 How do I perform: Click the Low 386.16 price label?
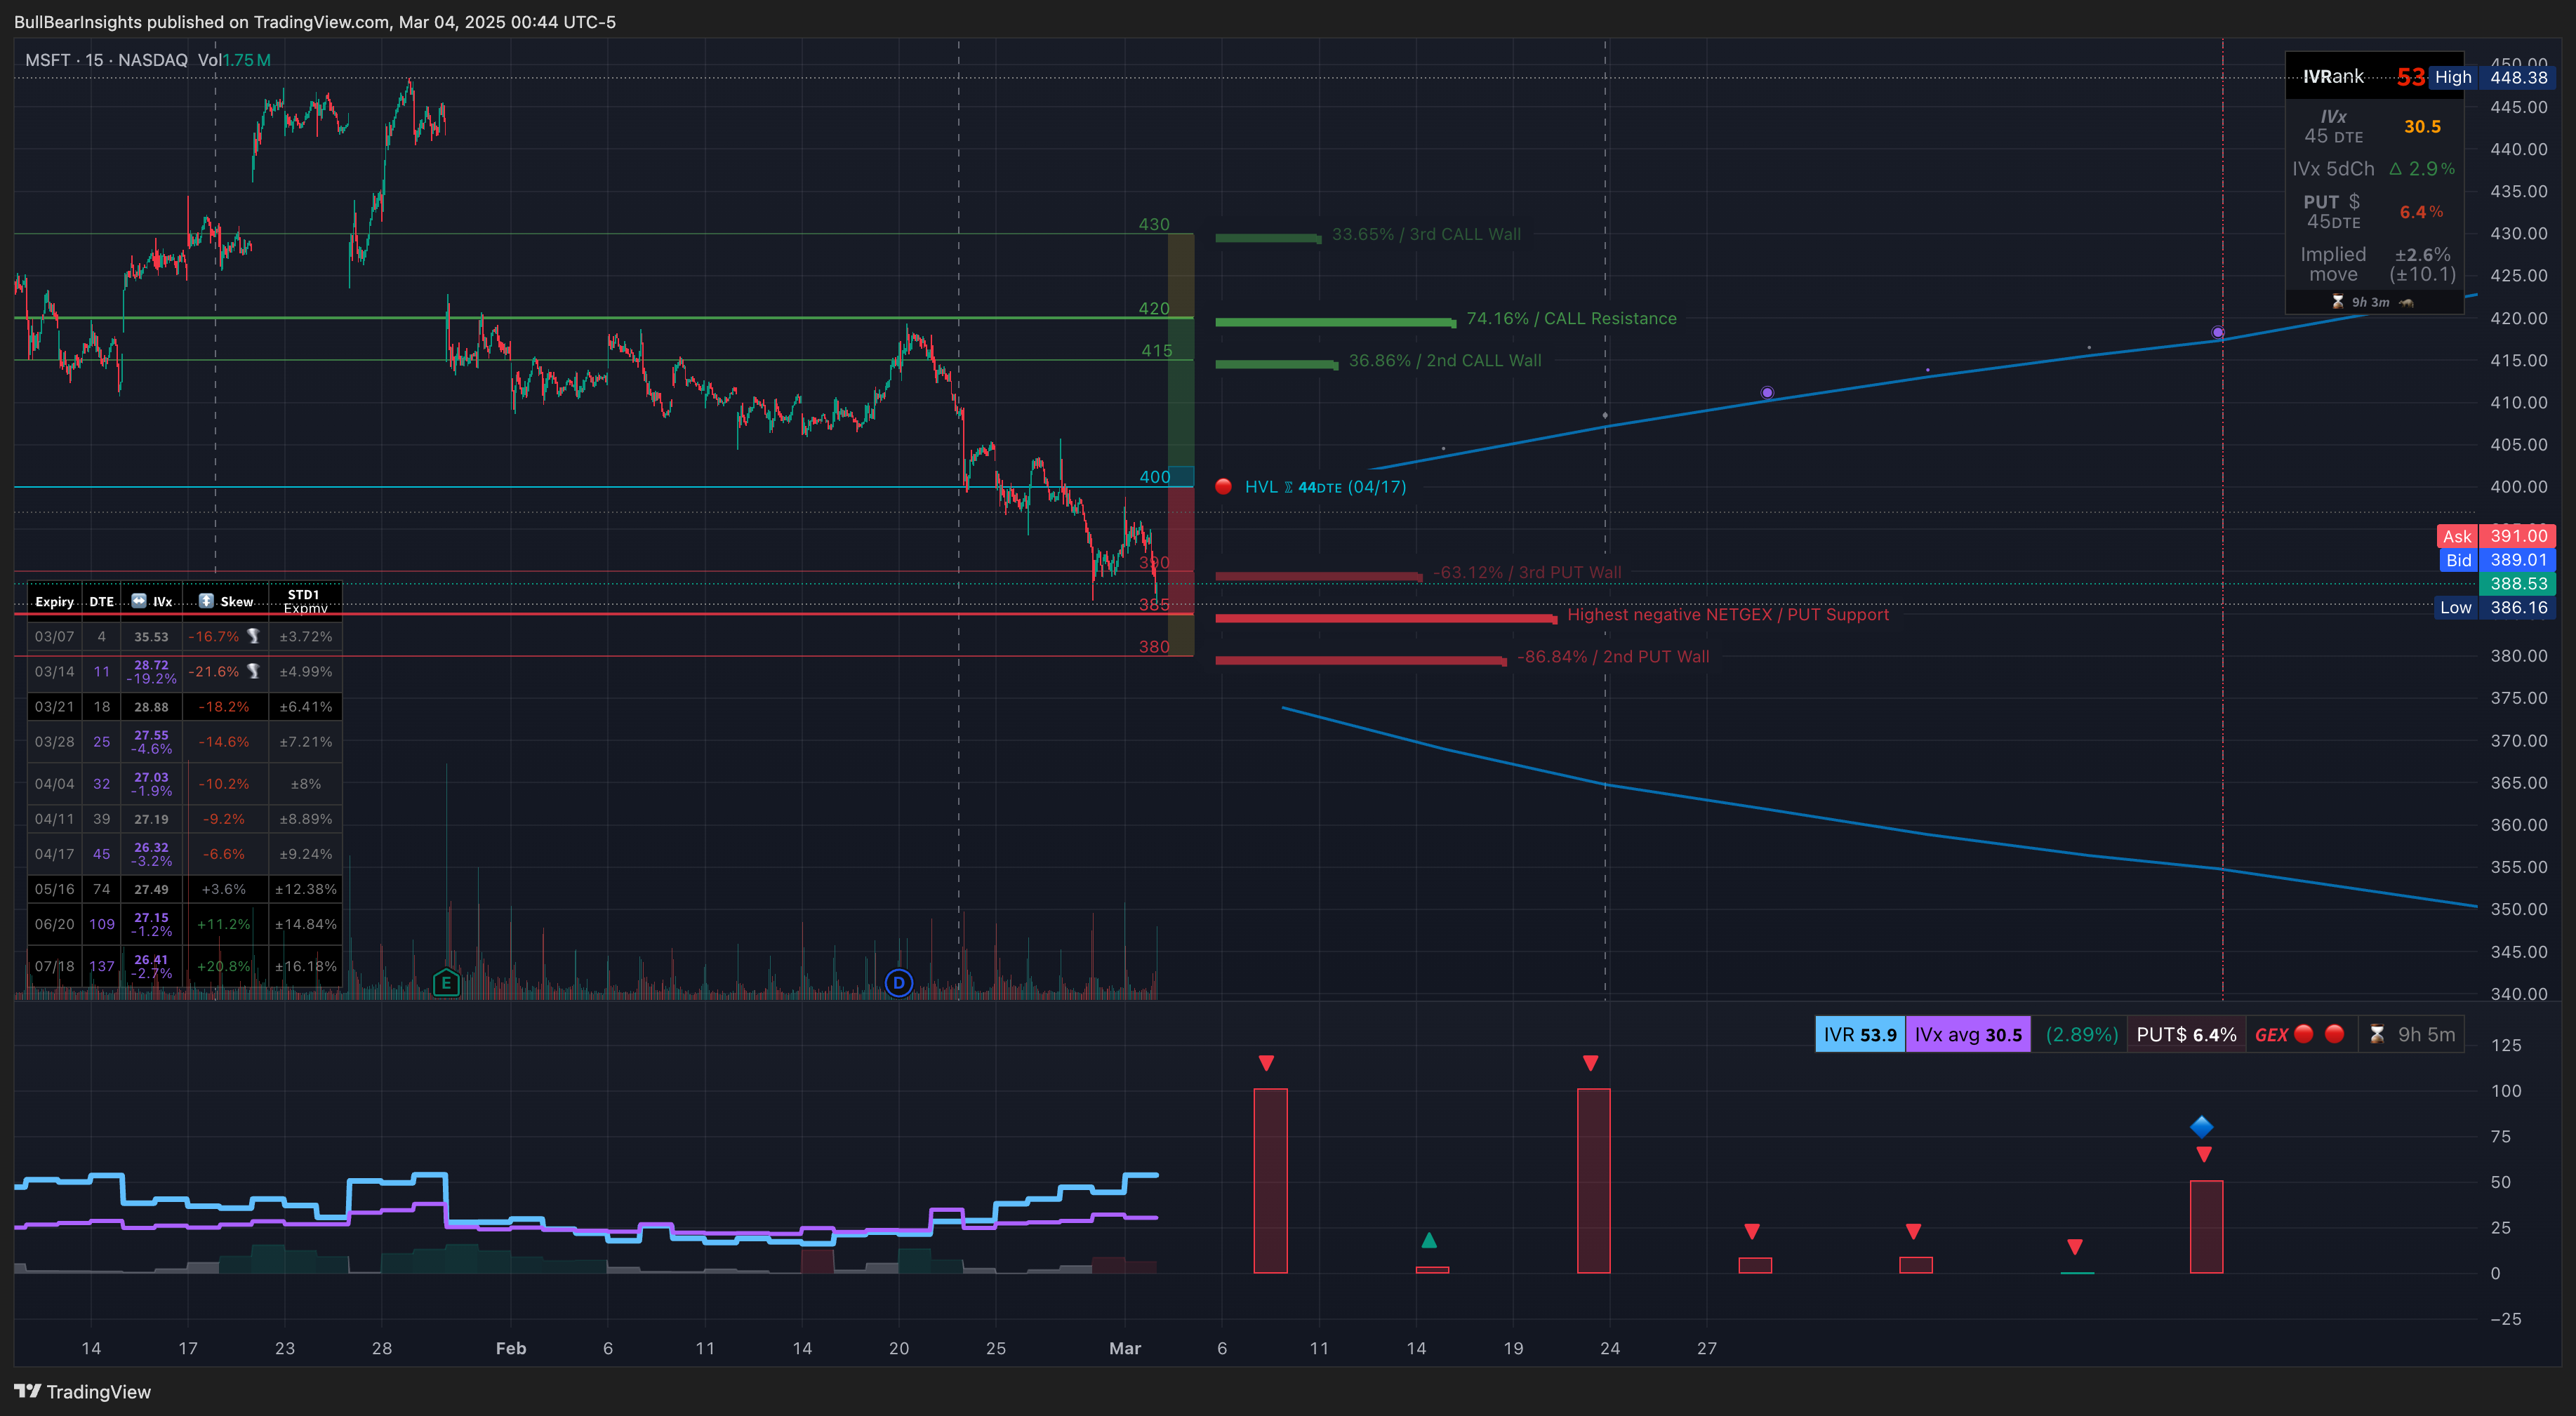[2494, 607]
